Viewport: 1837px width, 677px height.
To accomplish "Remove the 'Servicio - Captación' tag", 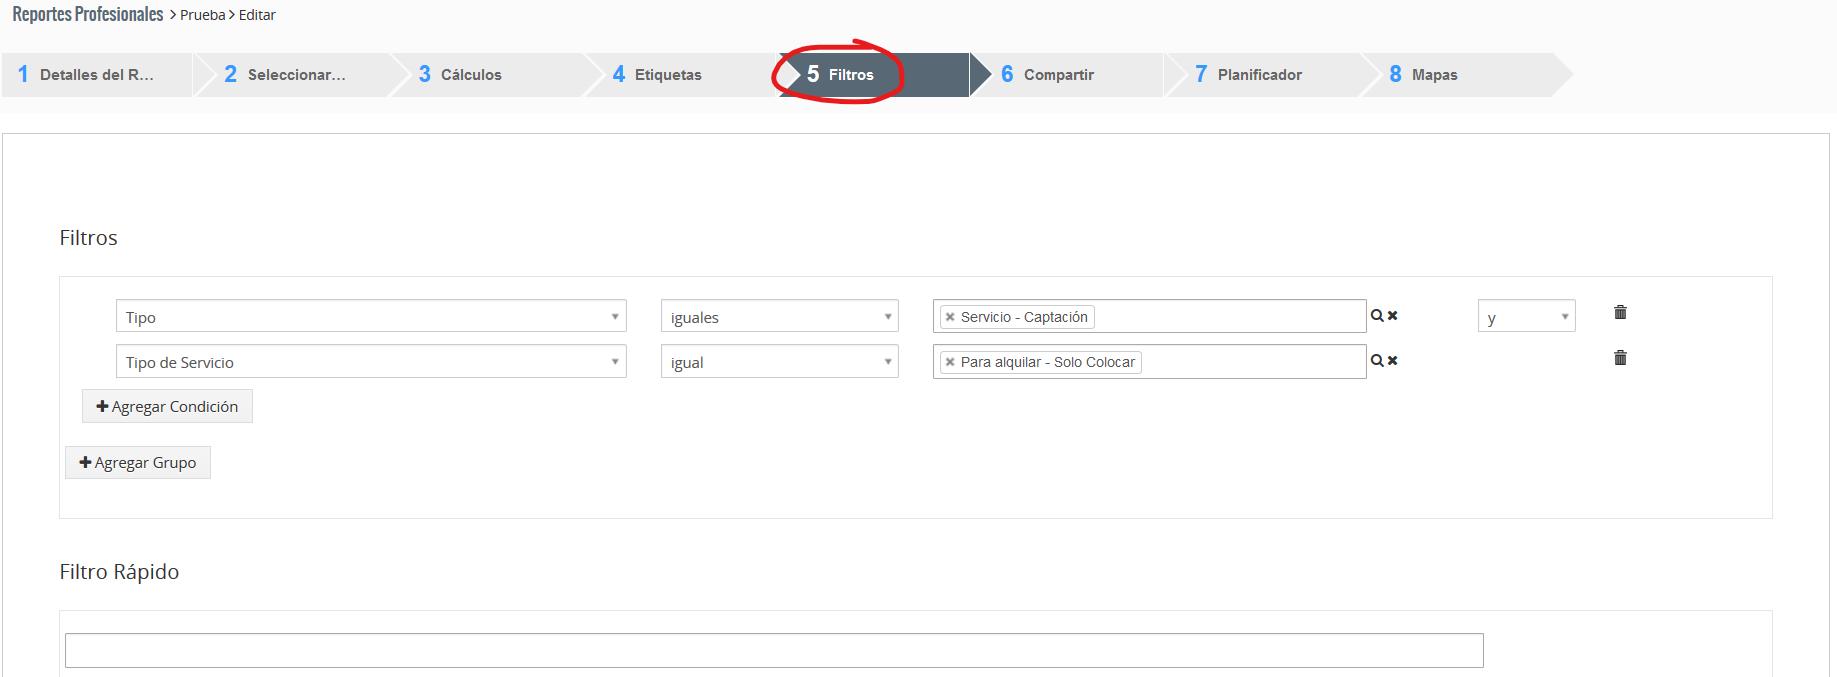I will pos(950,317).
